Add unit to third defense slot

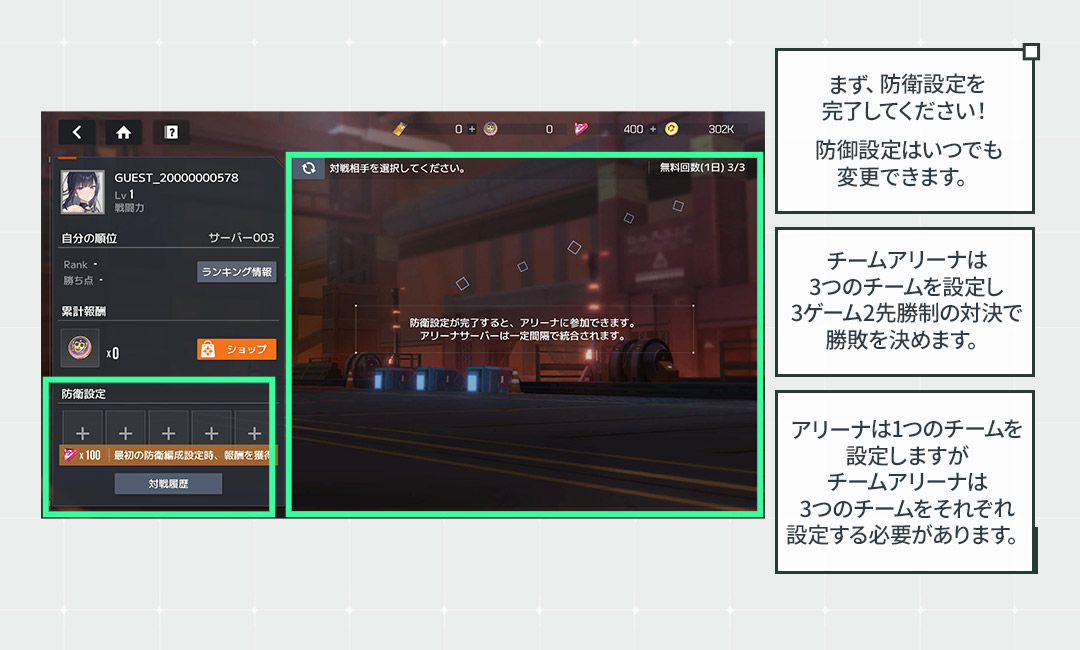tap(168, 433)
